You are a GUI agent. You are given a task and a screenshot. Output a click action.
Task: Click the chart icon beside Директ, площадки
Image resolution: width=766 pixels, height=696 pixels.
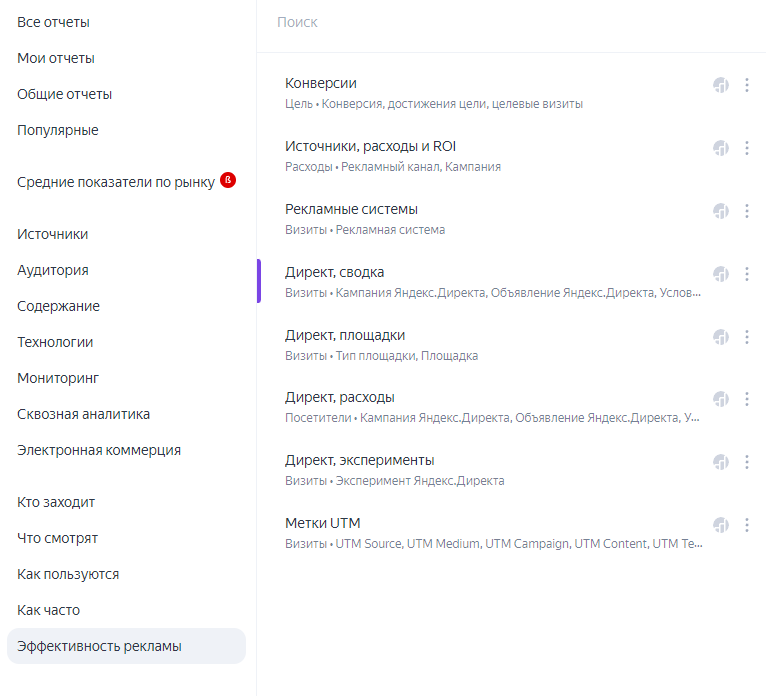(720, 337)
